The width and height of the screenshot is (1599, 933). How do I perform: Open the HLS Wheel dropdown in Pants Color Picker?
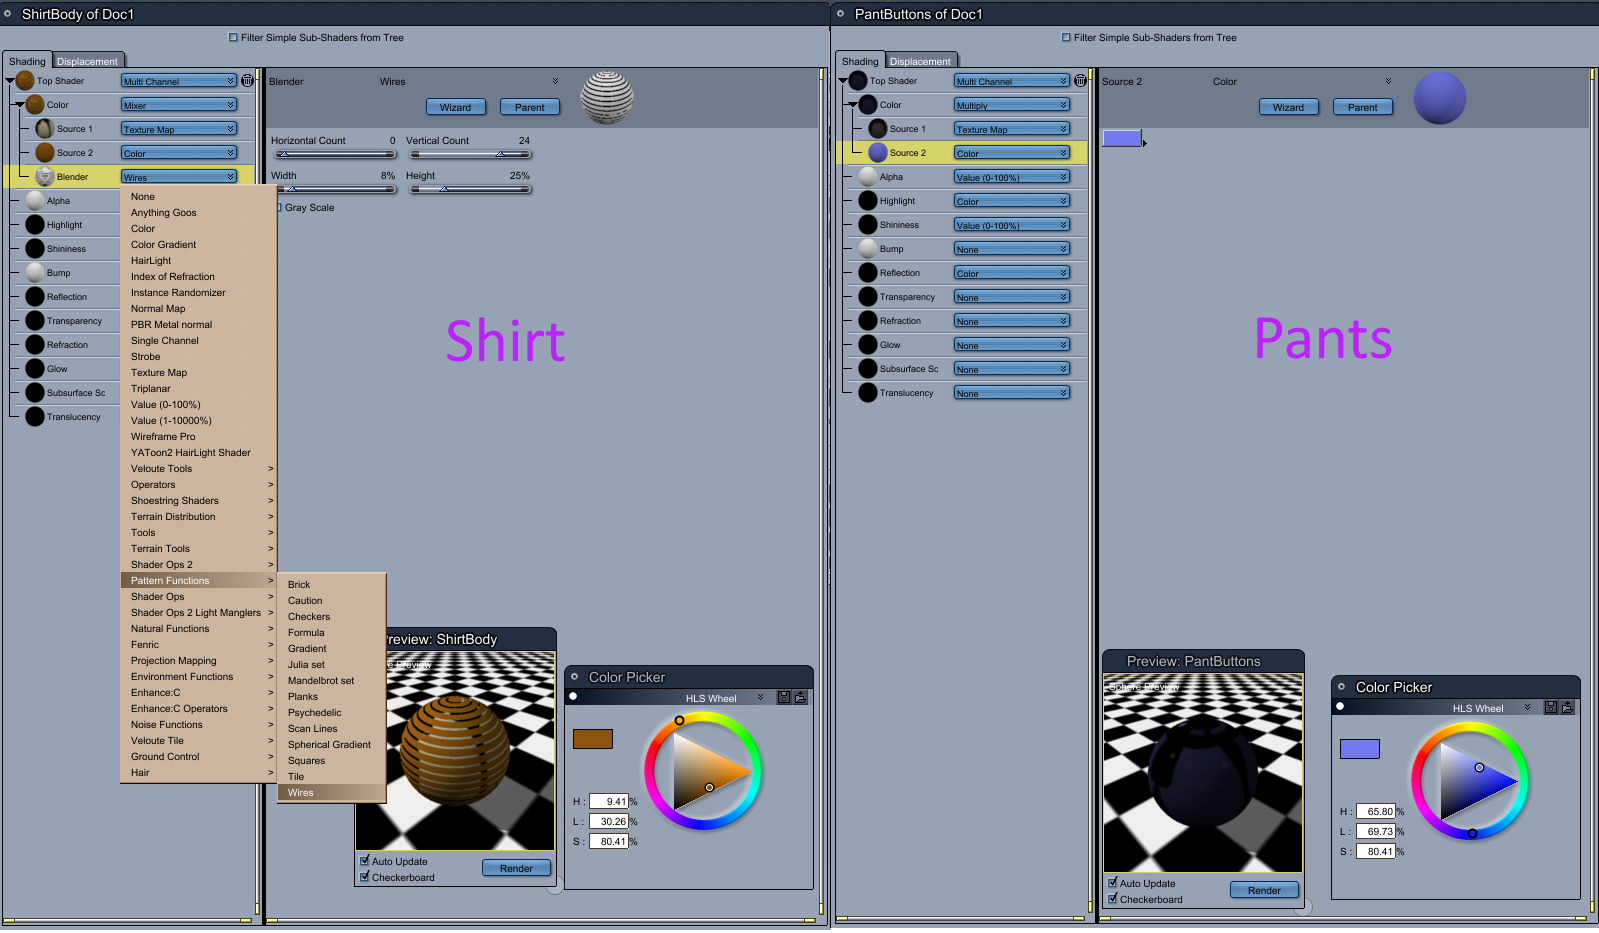1491,708
